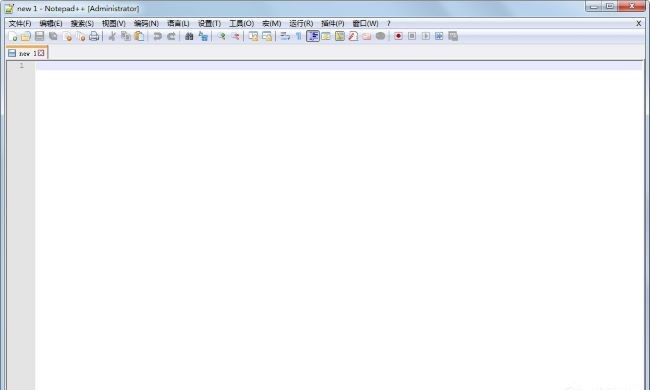Click the Save All toolbar icon
Image resolution: width=650 pixels, height=390 pixels.
[x=53, y=36]
